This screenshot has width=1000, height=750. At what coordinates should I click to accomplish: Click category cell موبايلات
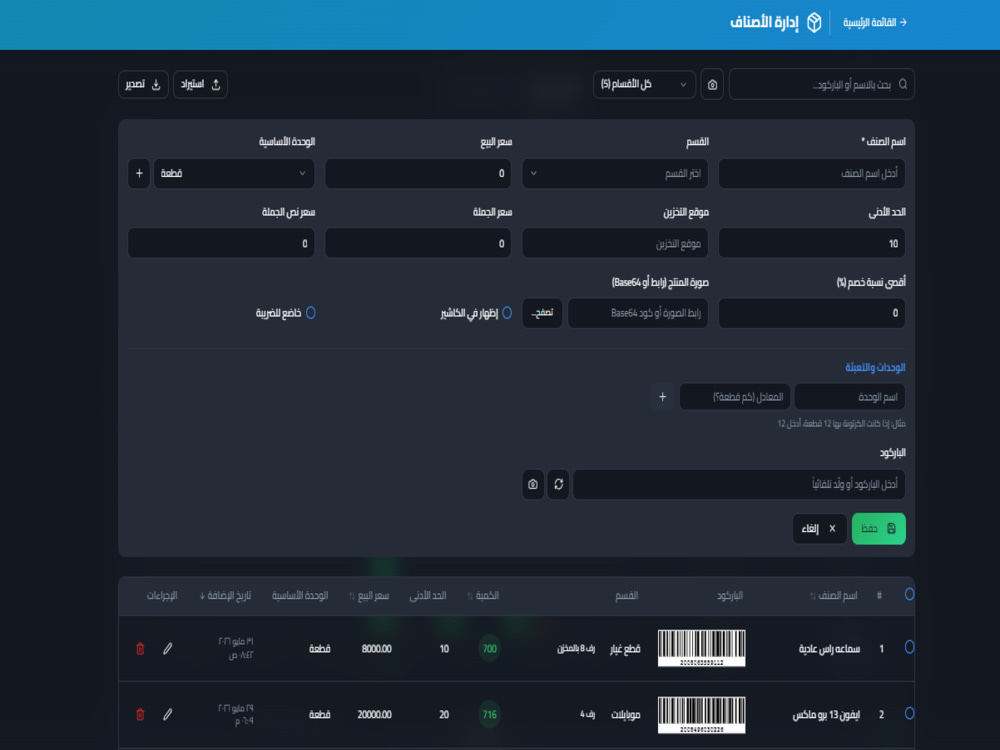click(x=626, y=714)
